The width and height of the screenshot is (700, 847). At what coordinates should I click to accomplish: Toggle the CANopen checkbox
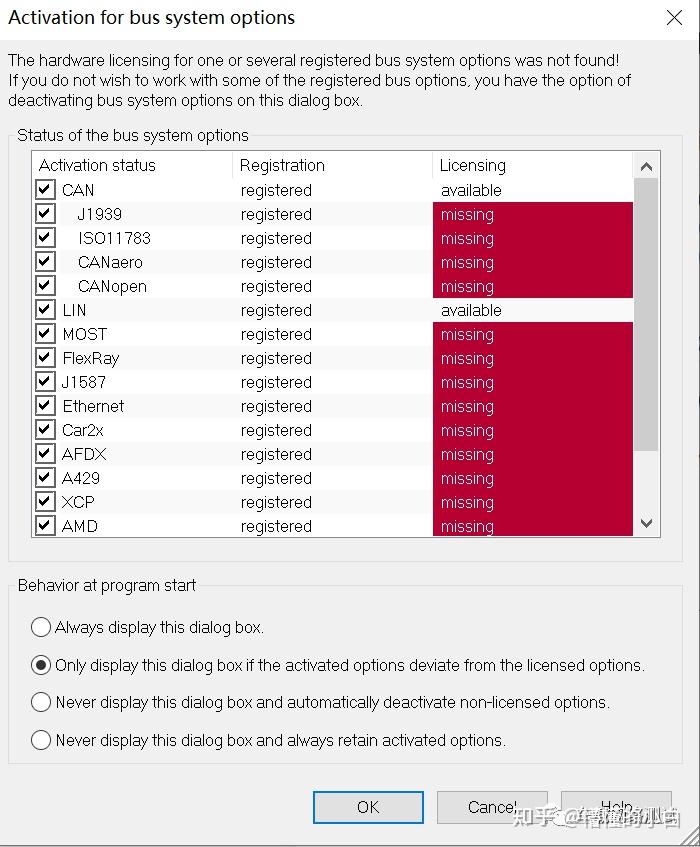(45, 286)
